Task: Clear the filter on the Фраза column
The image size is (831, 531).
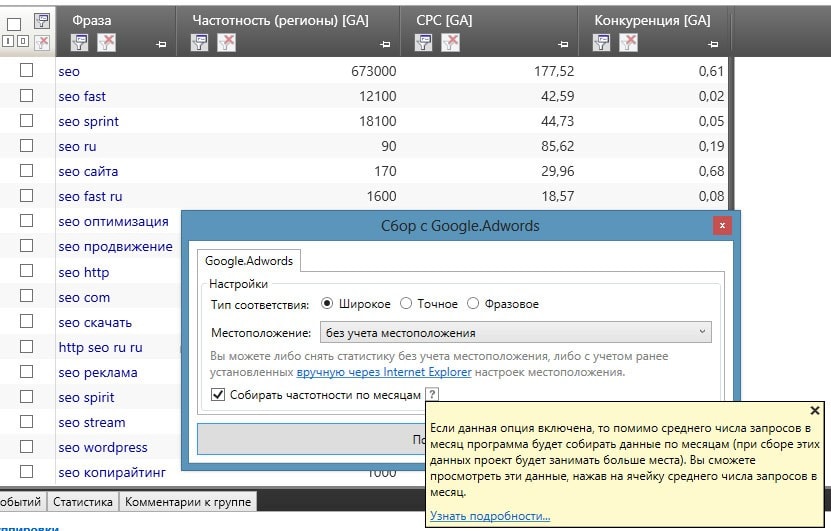Action: (104, 42)
